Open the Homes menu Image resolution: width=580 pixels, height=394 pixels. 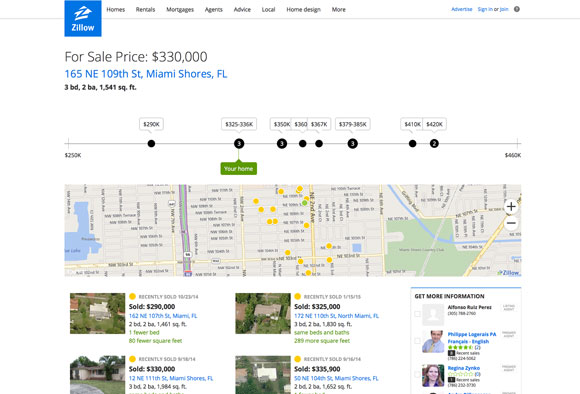tap(116, 10)
